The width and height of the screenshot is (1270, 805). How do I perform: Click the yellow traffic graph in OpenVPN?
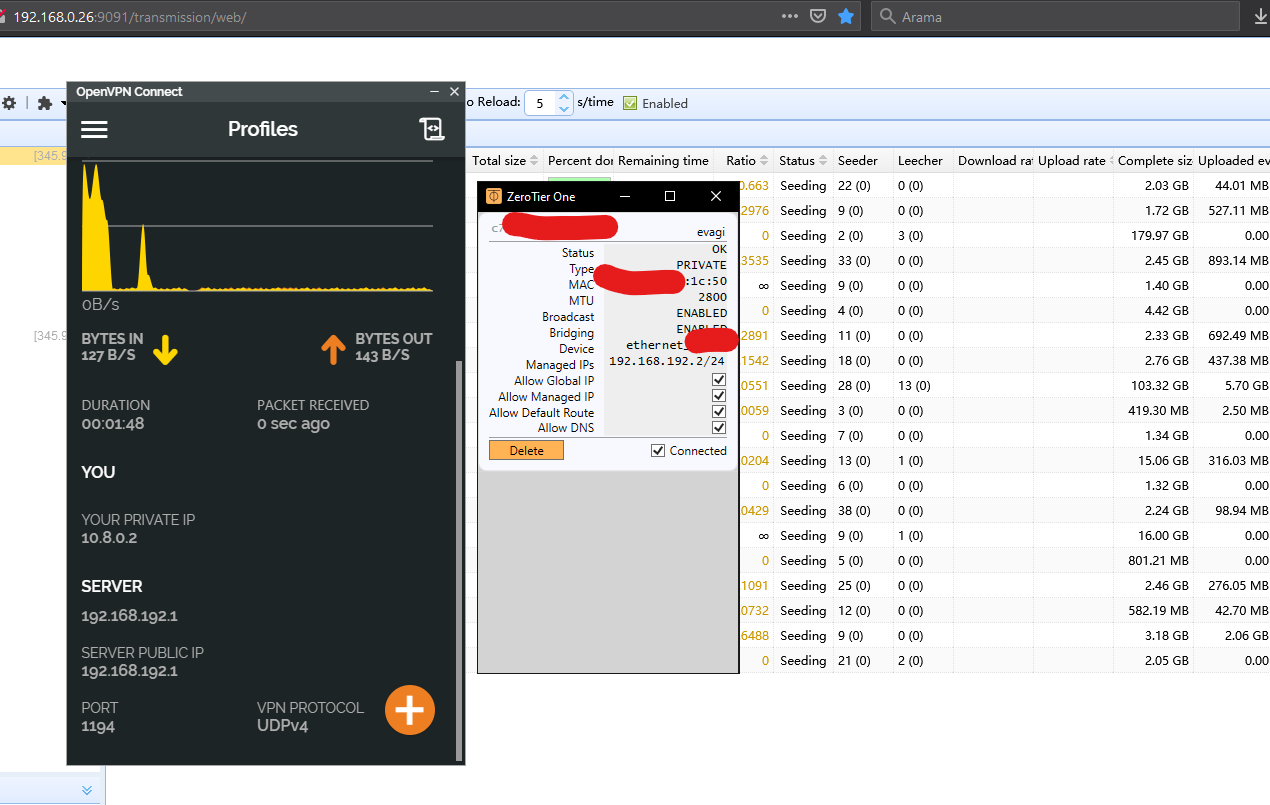[257, 226]
